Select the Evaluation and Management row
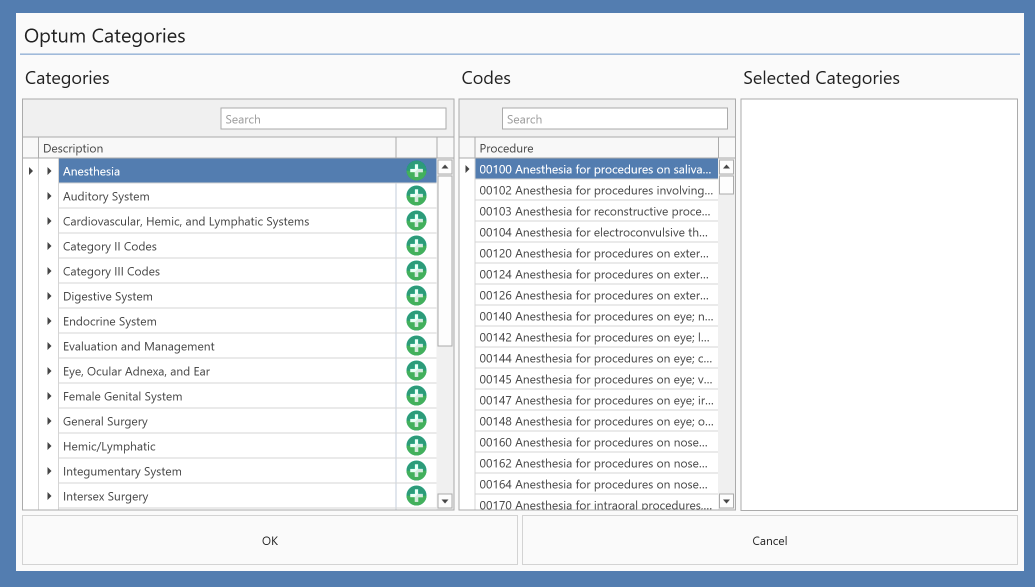Screen dimensions: 1035x587 pyautogui.click(x=227, y=346)
